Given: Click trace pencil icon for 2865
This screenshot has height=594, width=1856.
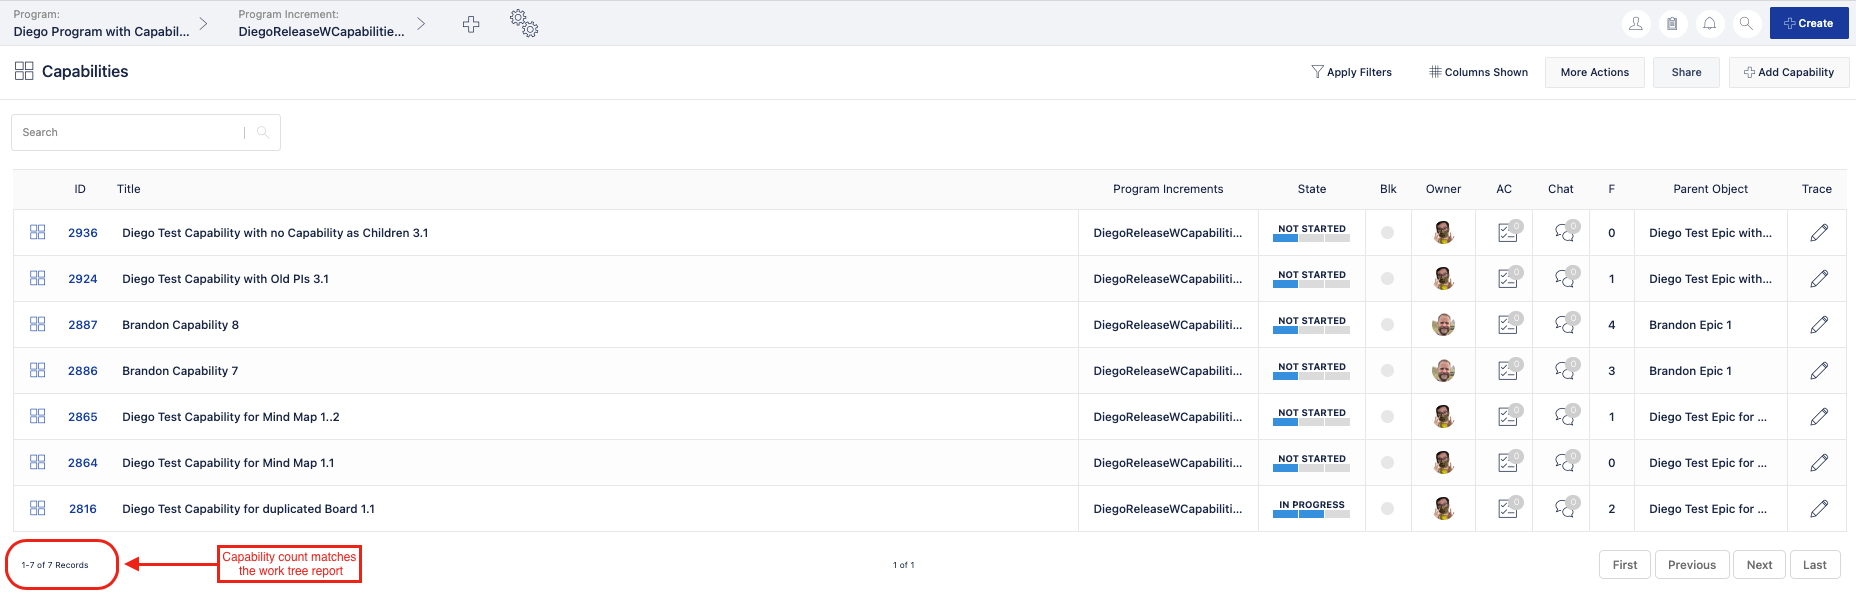Looking at the screenshot, I should point(1819,417).
